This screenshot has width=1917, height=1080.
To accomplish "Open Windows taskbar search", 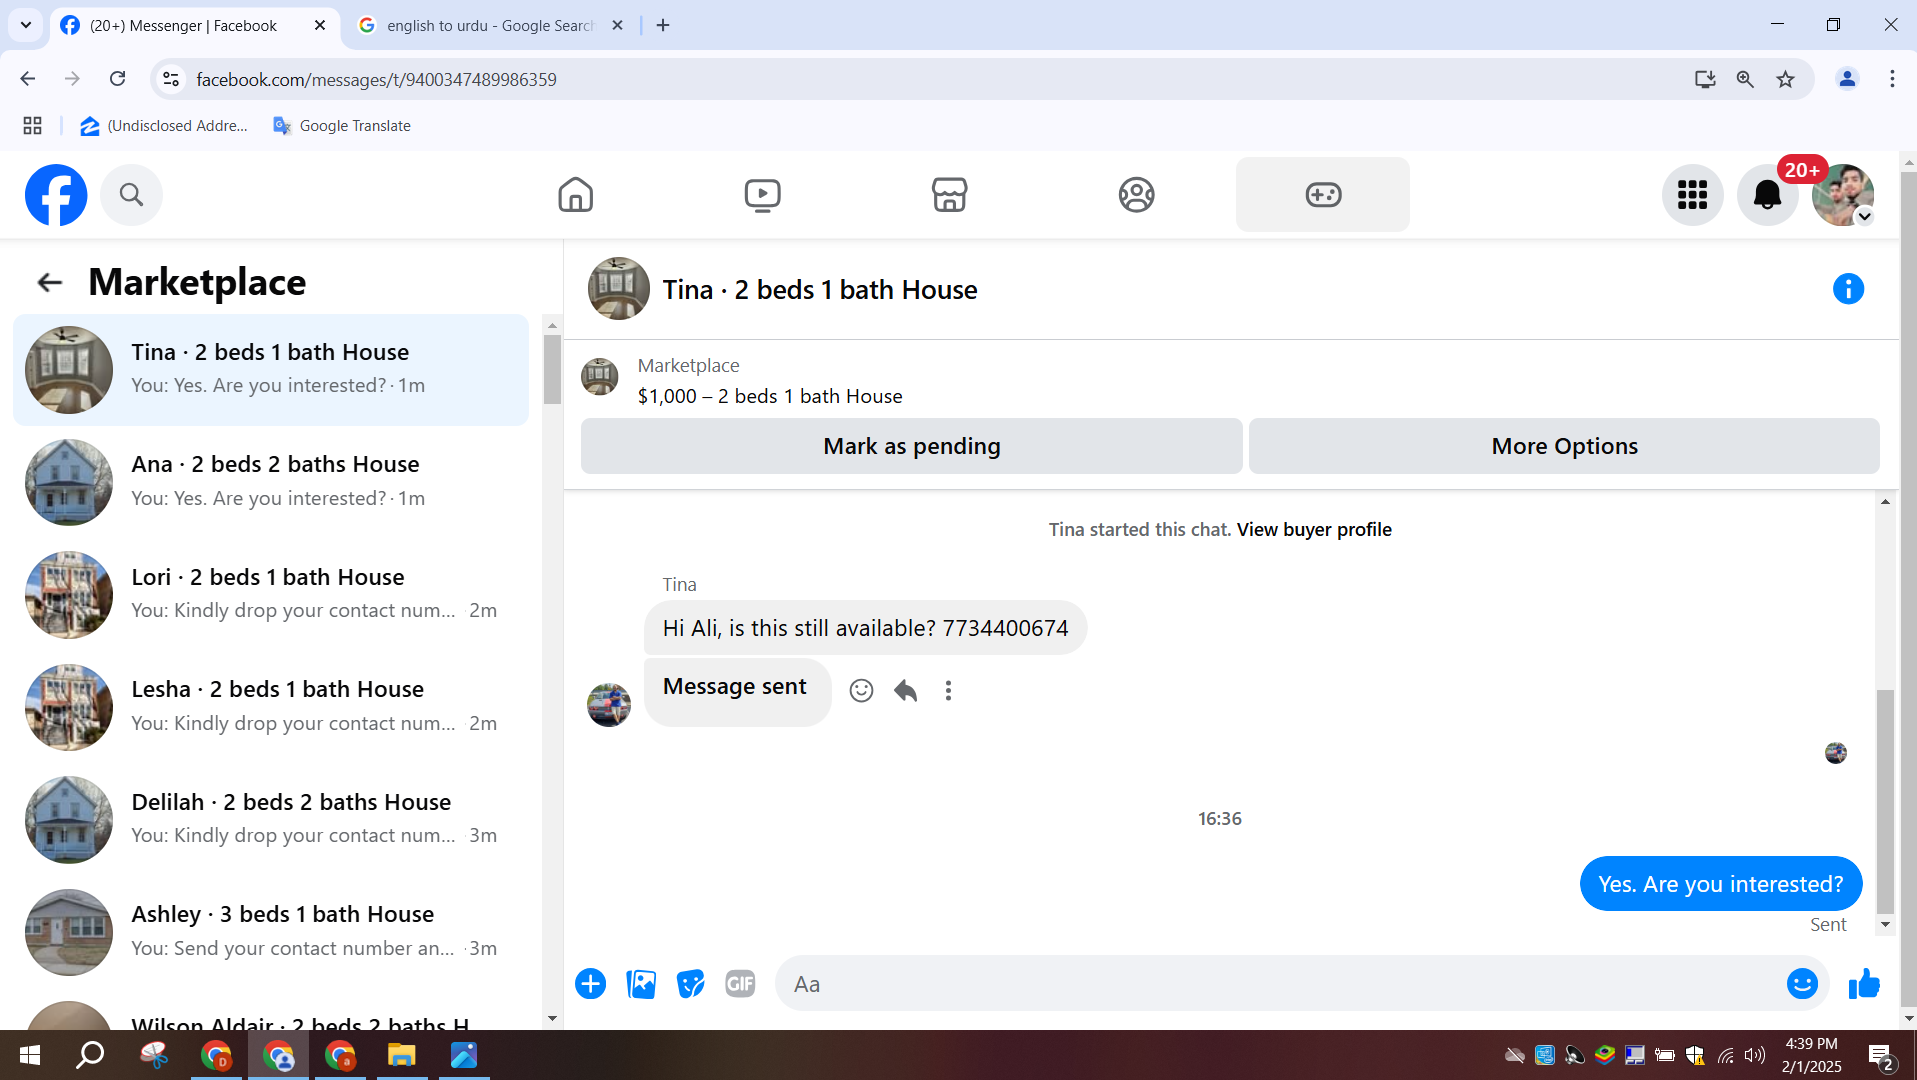I will pos(90,1055).
